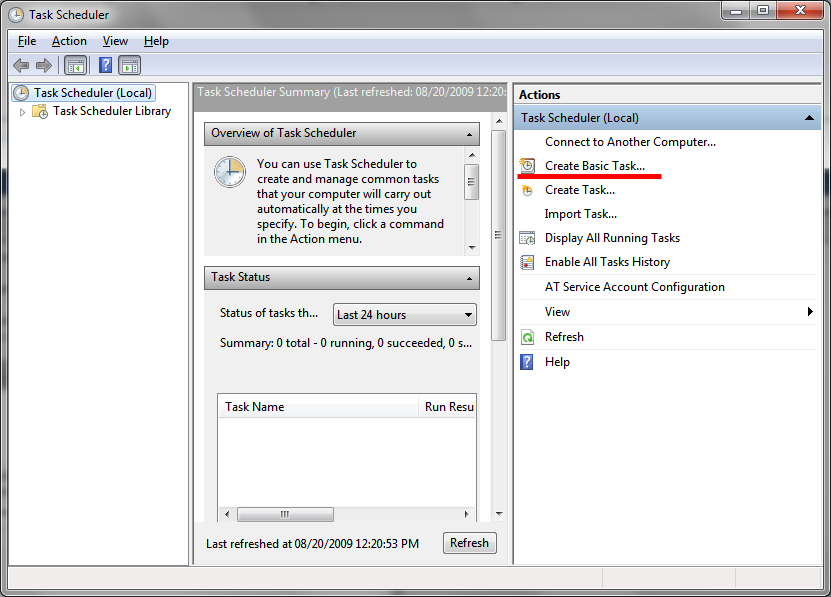The width and height of the screenshot is (831, 597).
Task: Minimize the Task Scheduler window
Action: (736, 11)
